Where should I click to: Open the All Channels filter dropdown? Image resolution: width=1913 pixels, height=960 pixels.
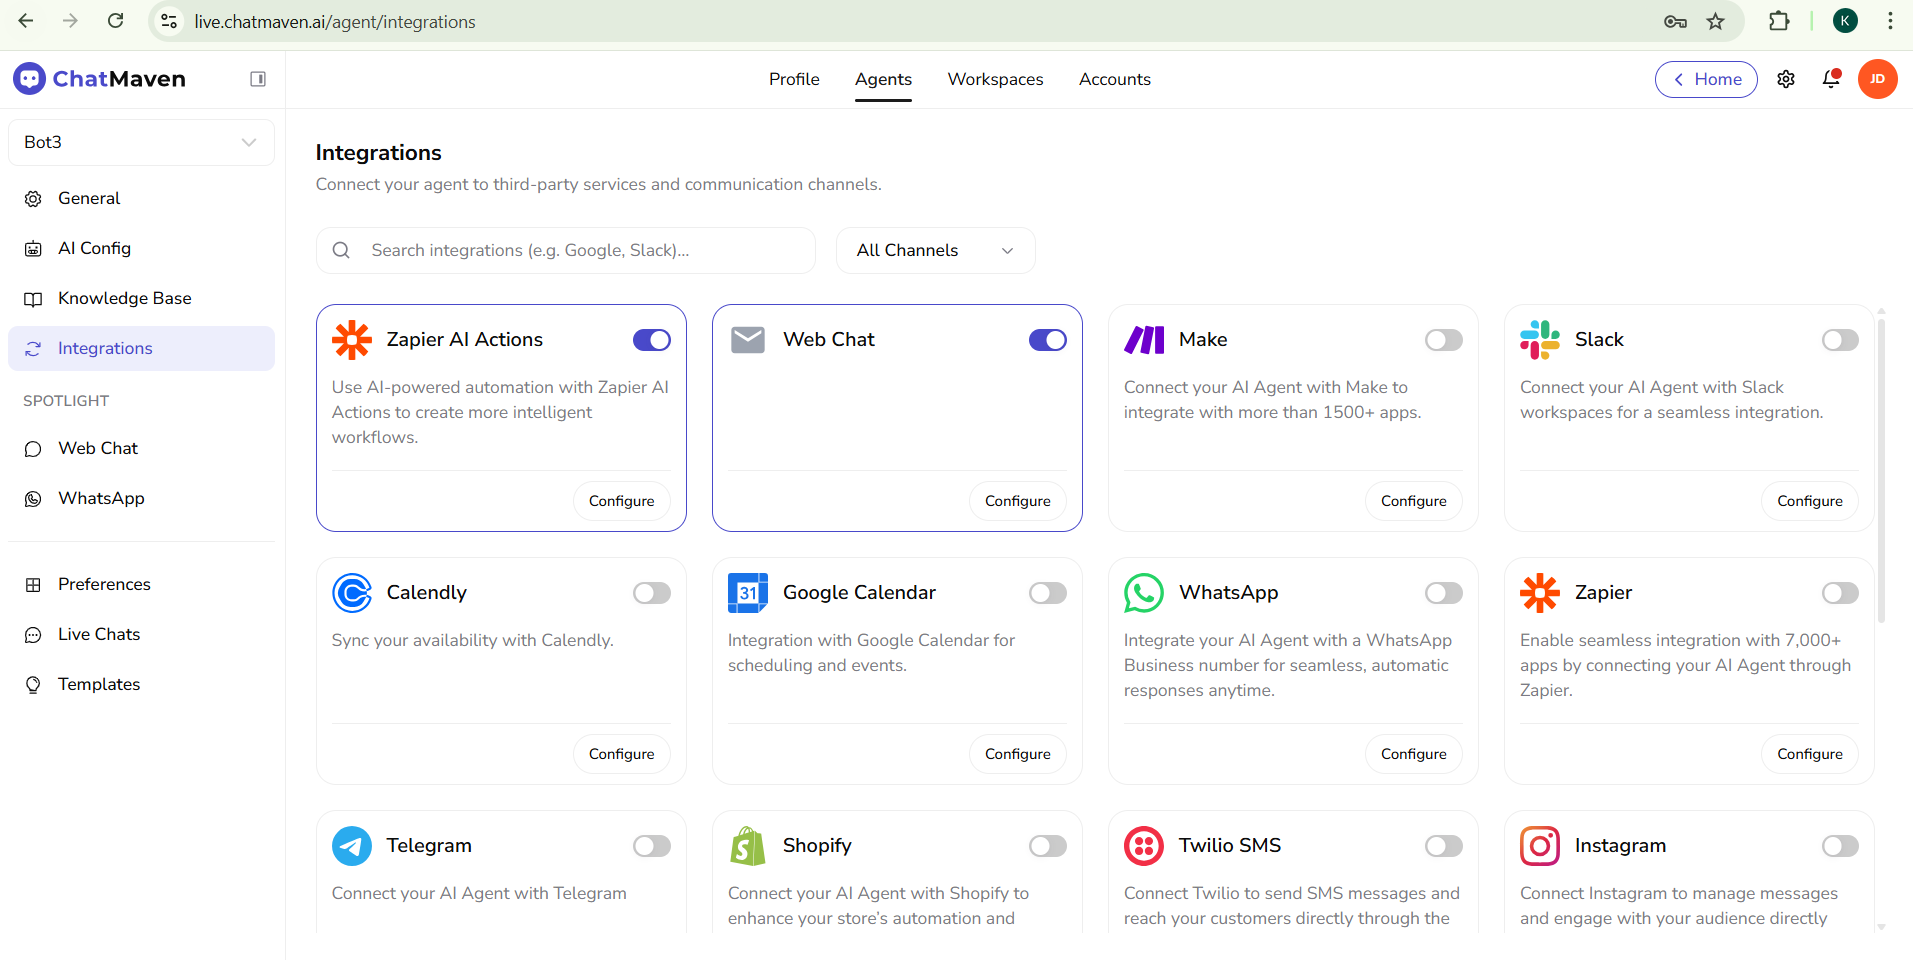point(934,250)
